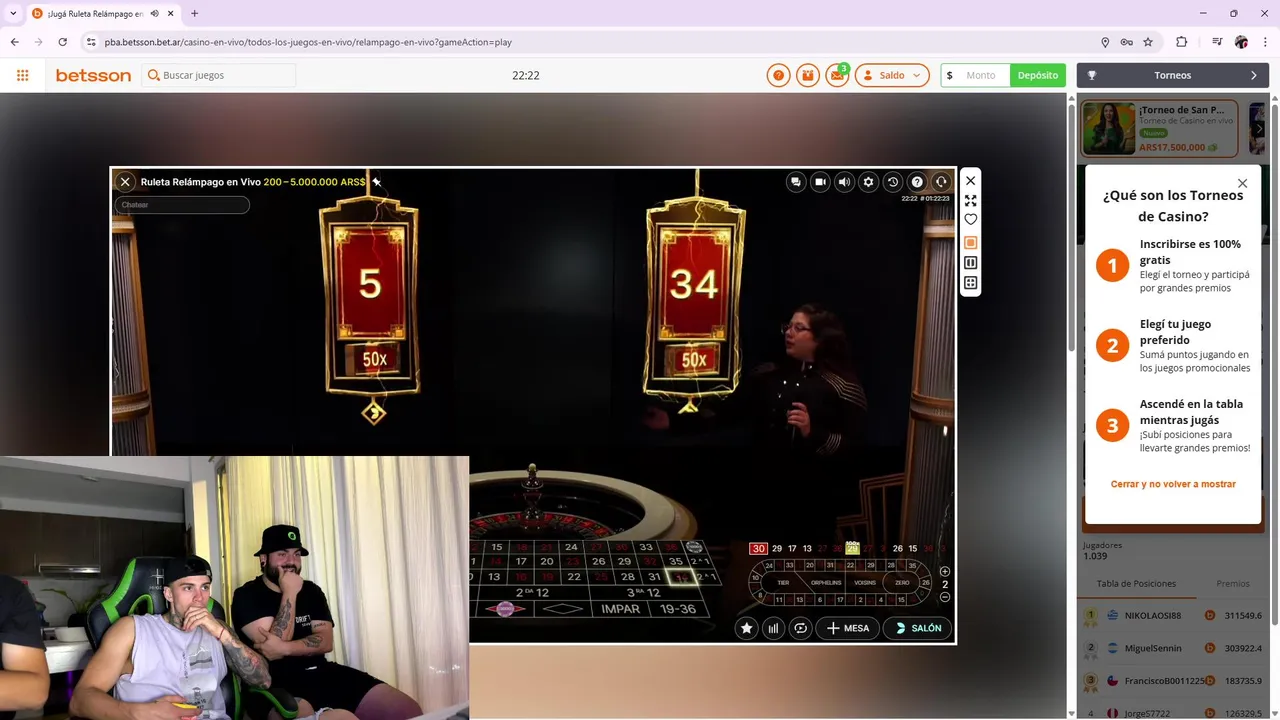Focus the Buscar juegos search field
Screen dimensions: 1280x720
pyautogui.click(x=219, y=75)
